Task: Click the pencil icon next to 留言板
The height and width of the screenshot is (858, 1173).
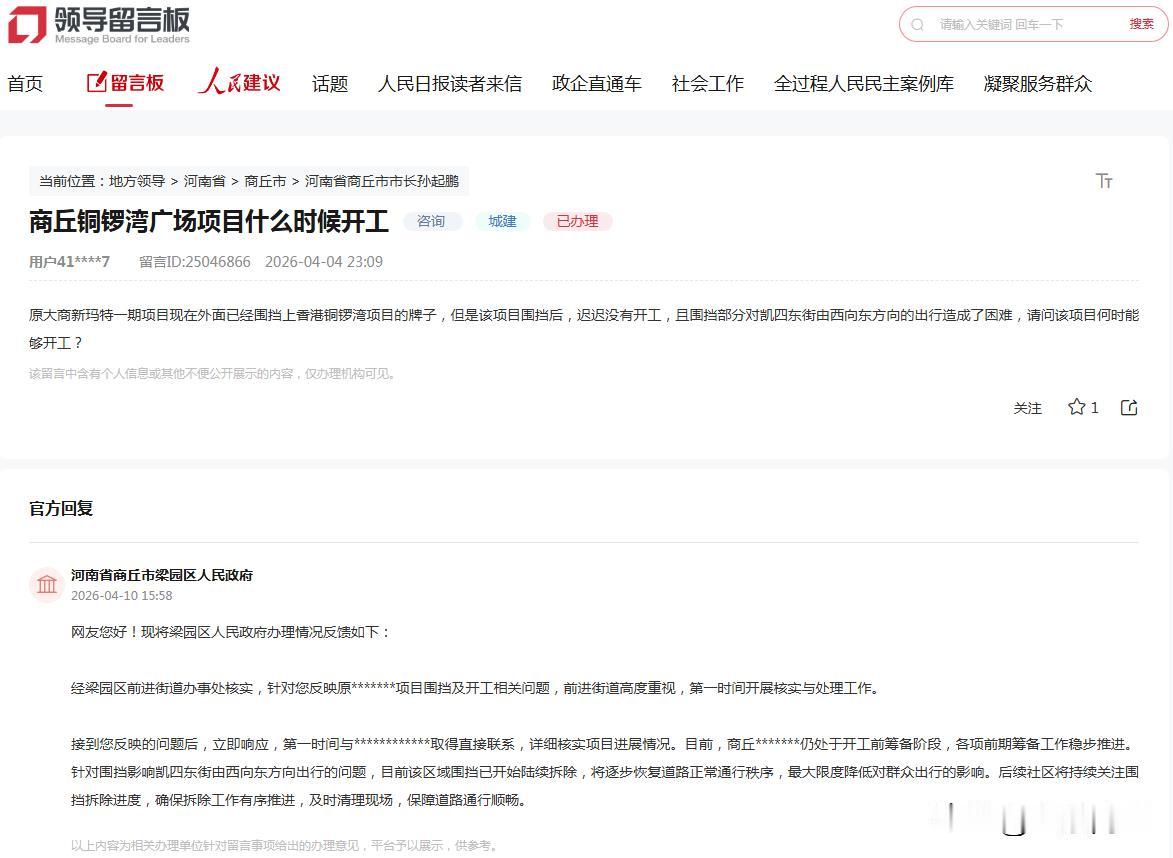Action: point(96,83)
